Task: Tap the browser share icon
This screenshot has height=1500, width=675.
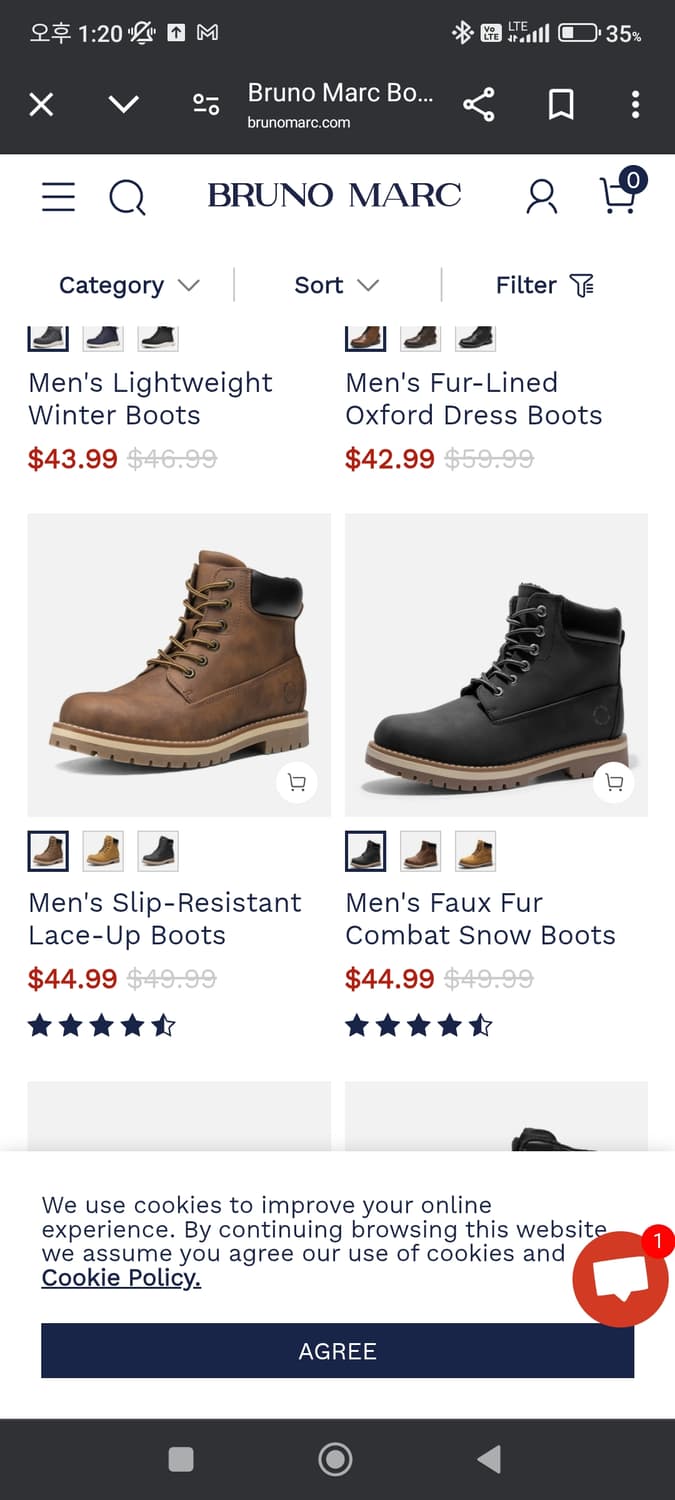Action: pos(479,104)
